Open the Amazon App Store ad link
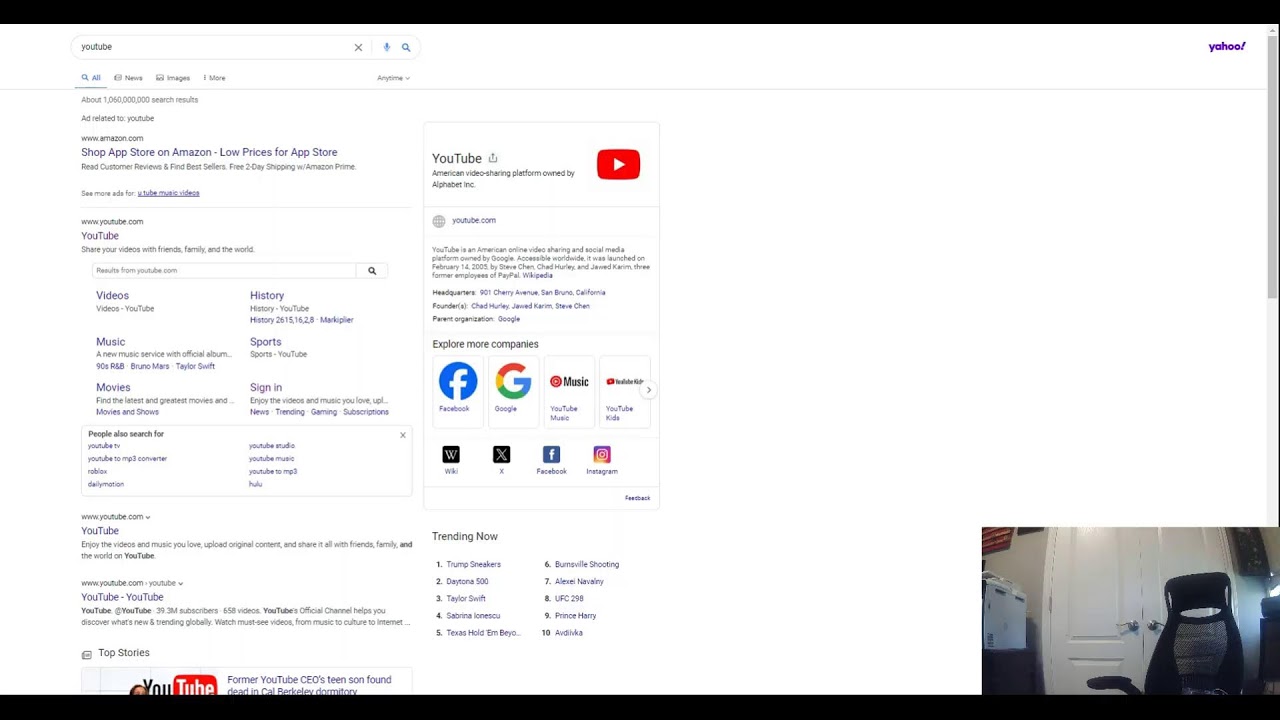This screenshot has width=1280, height=720. 209,152
